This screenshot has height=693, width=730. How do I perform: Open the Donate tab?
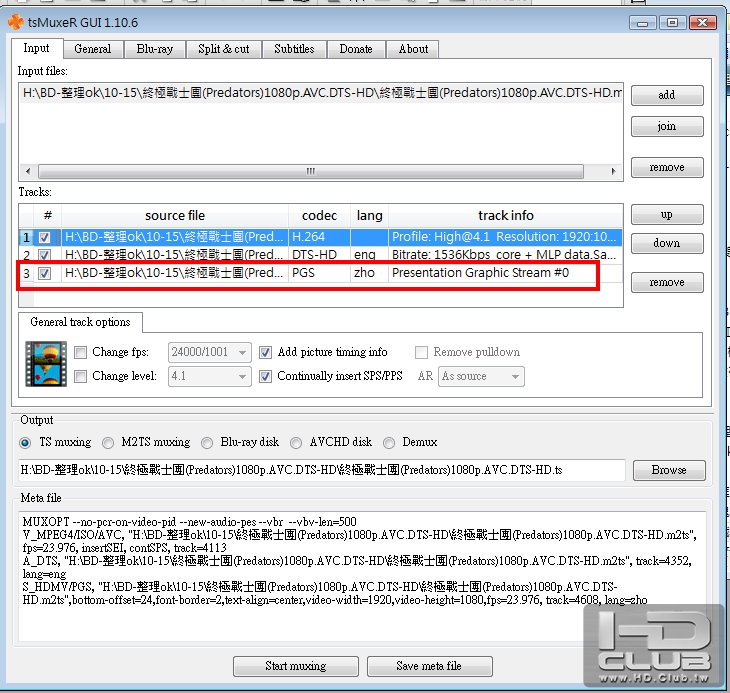pyautogui.click(x=356, y=49)
